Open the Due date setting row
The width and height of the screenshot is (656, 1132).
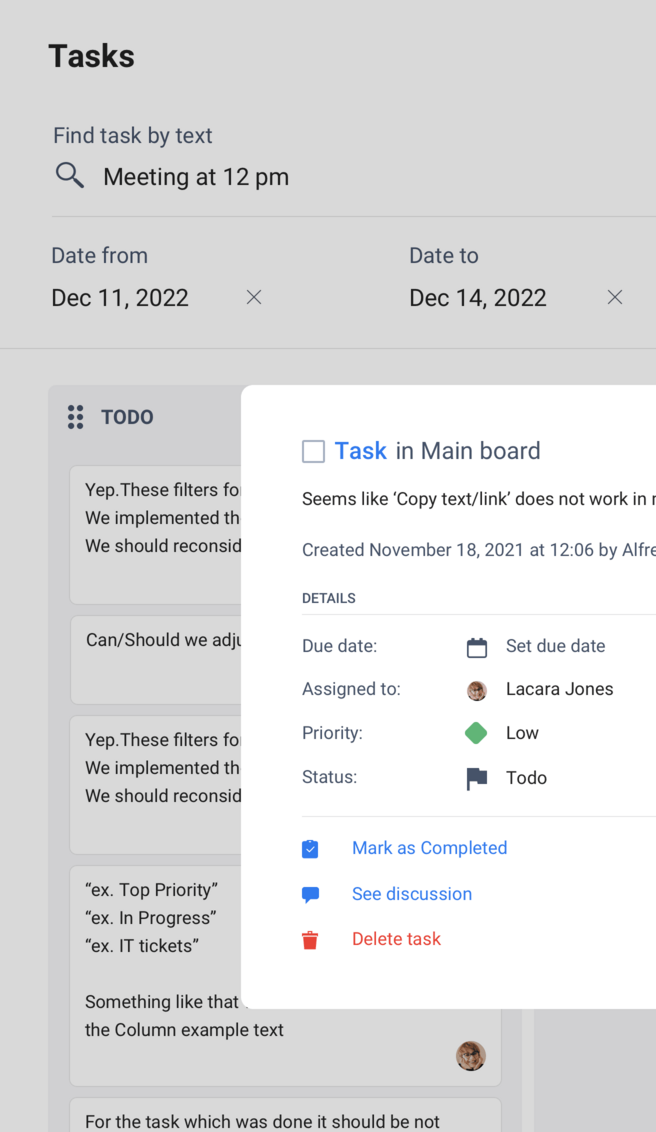555,646
